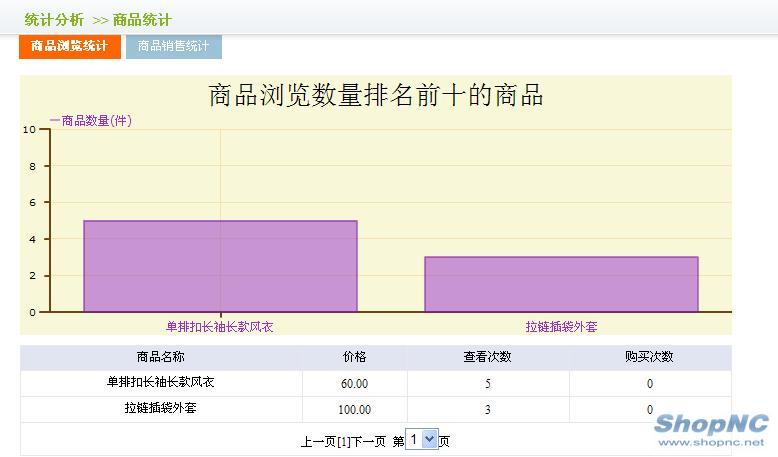The height and width of the screenshot is (457, 778).
Task: Click the ShopNC logo
Action: [x=710, y=426]
